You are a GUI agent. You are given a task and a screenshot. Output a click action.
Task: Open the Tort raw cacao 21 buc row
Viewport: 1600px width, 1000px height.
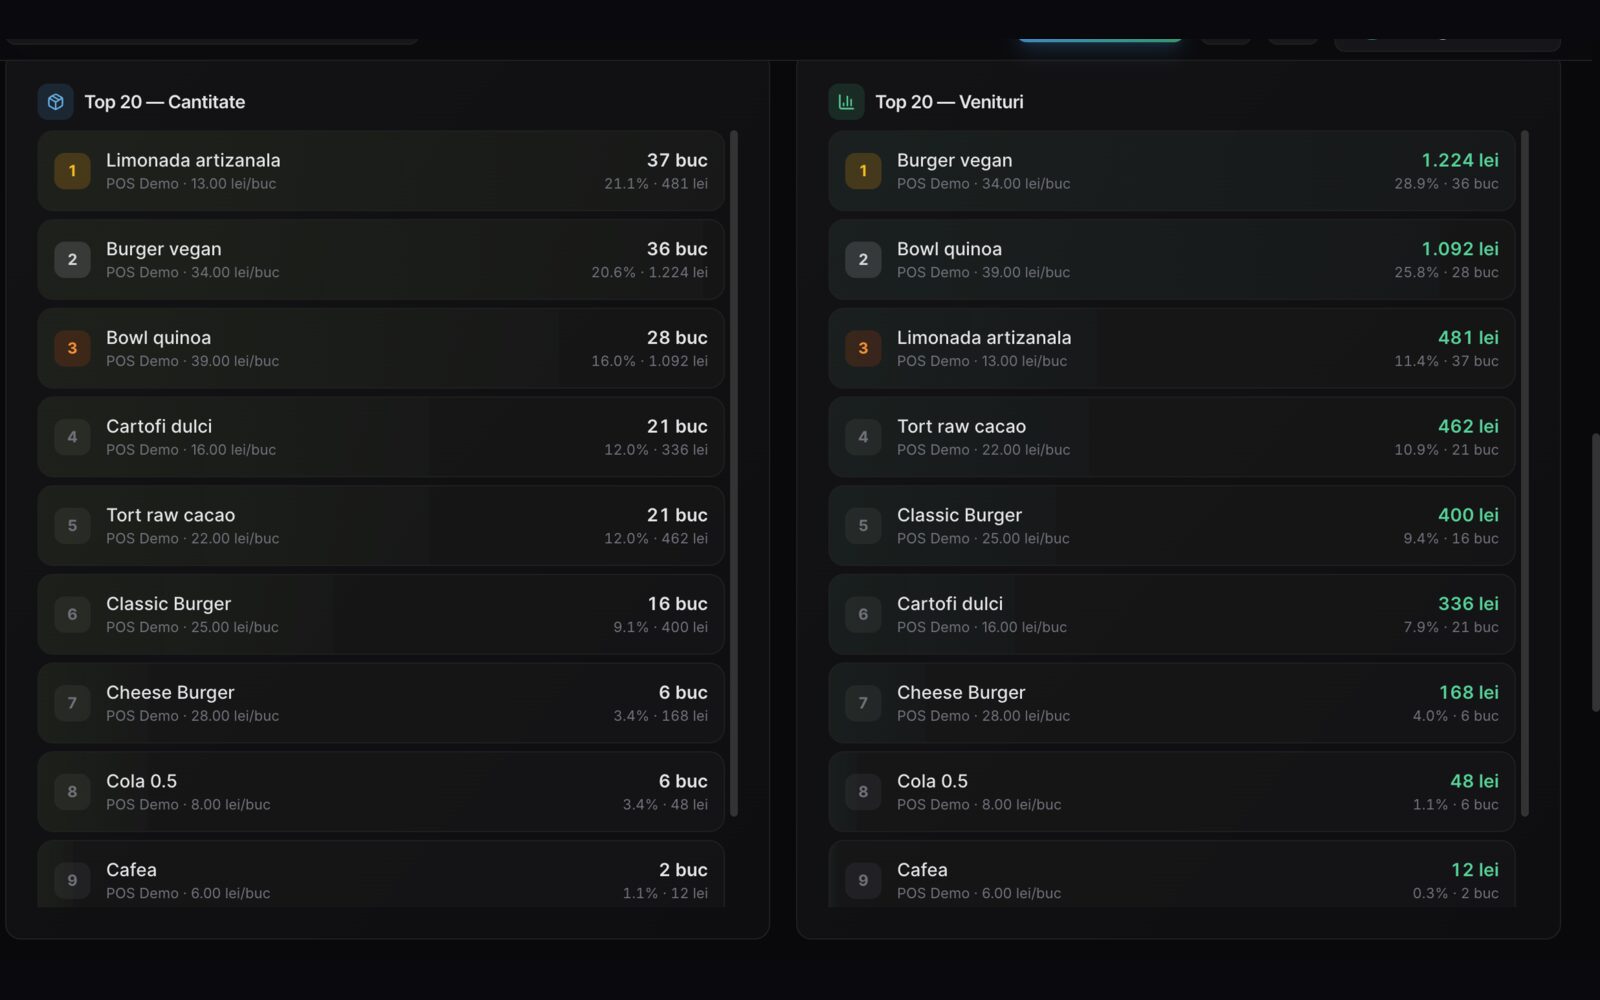(x=381, y=525)
